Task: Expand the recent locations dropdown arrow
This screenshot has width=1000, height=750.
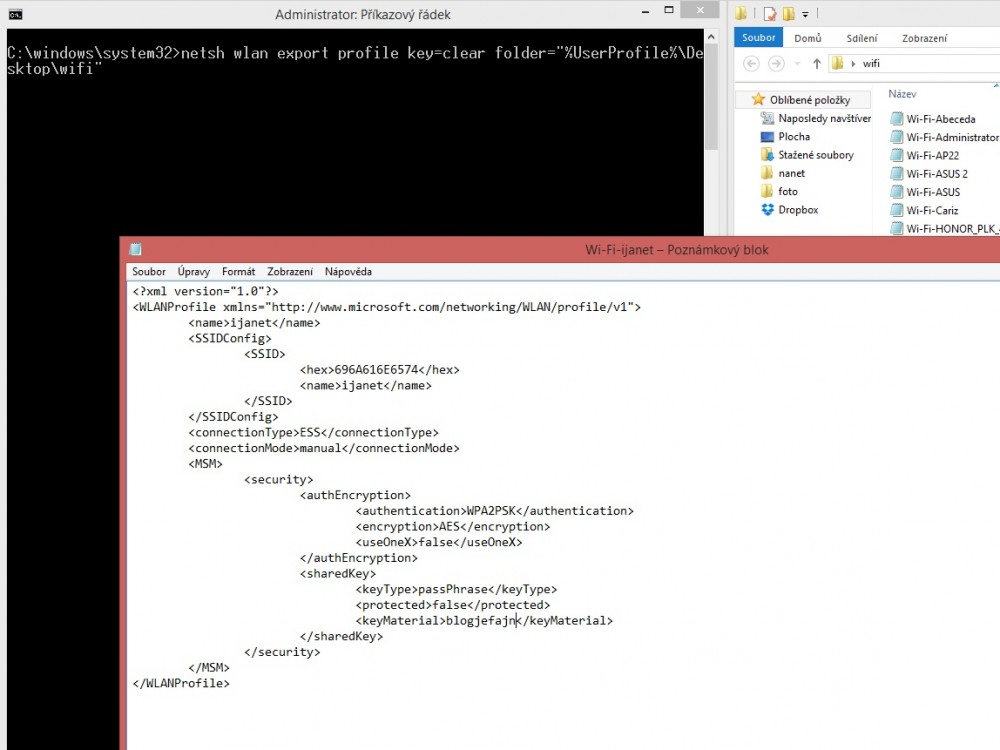Action: tap(798, 63)
